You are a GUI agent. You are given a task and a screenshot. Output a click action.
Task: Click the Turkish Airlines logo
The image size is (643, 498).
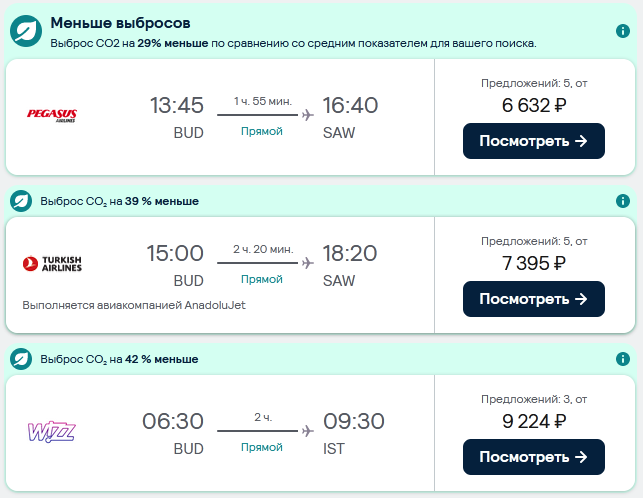click(x=52, y=264)
